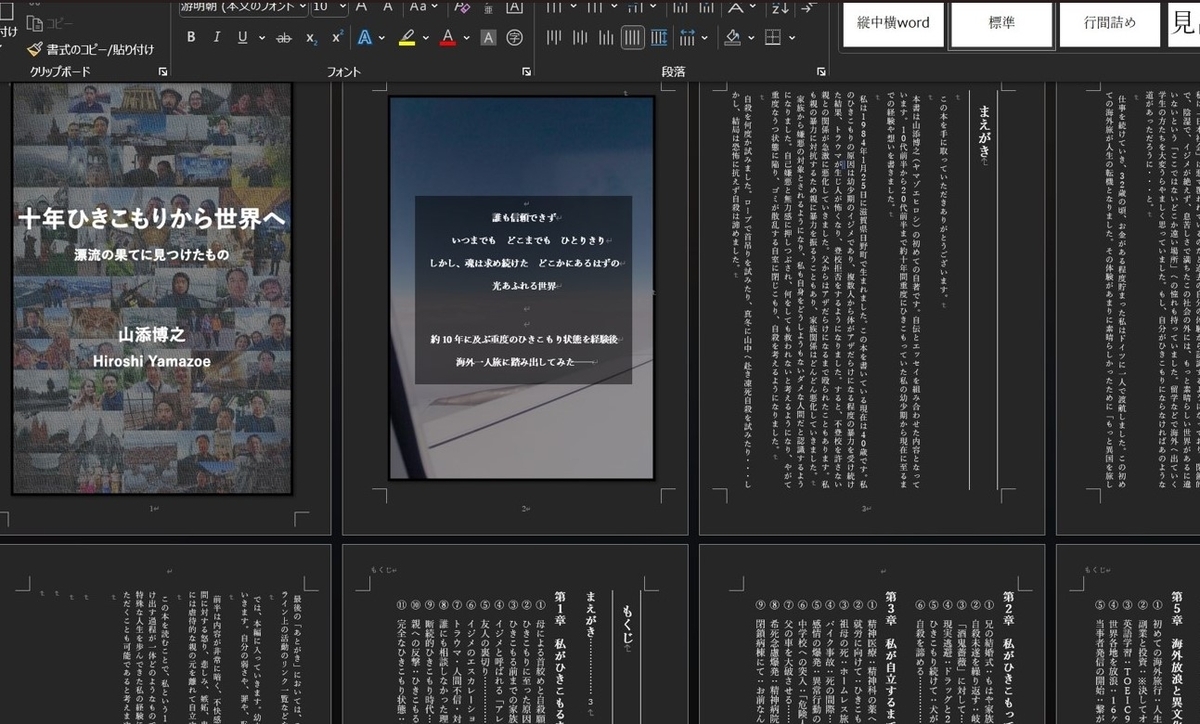Expand the Borders dropdown arrow

pyautogui.click(x=791, y=38)
